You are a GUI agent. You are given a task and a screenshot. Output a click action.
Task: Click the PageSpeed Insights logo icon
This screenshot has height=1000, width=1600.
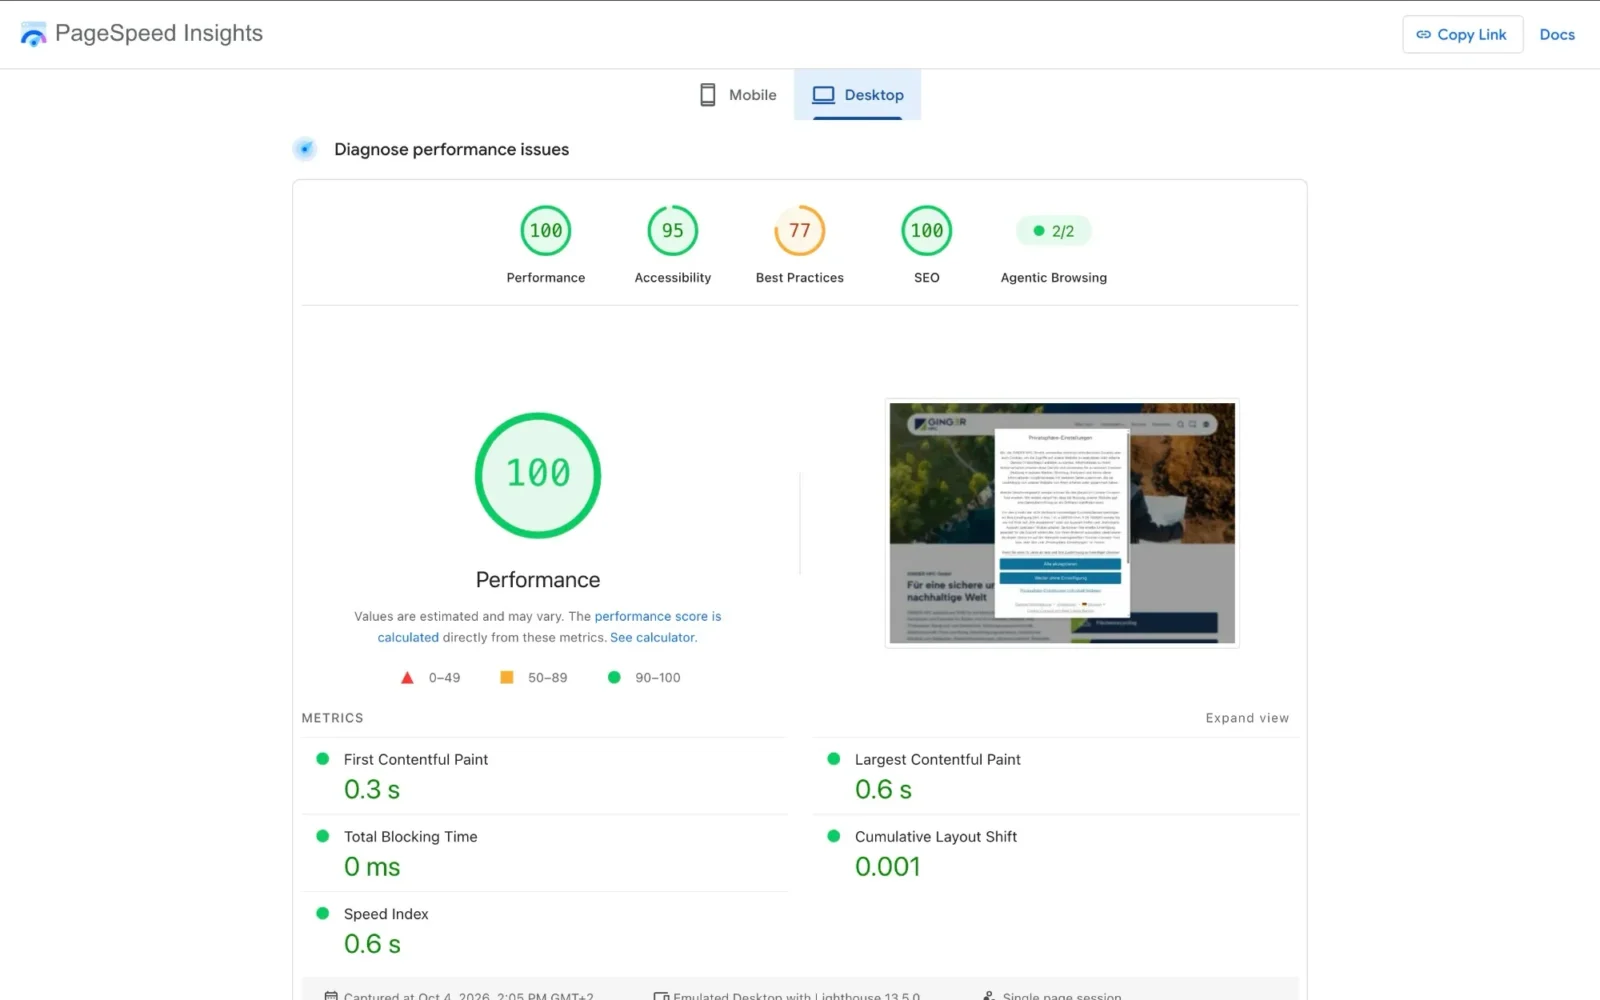point(33,34)
